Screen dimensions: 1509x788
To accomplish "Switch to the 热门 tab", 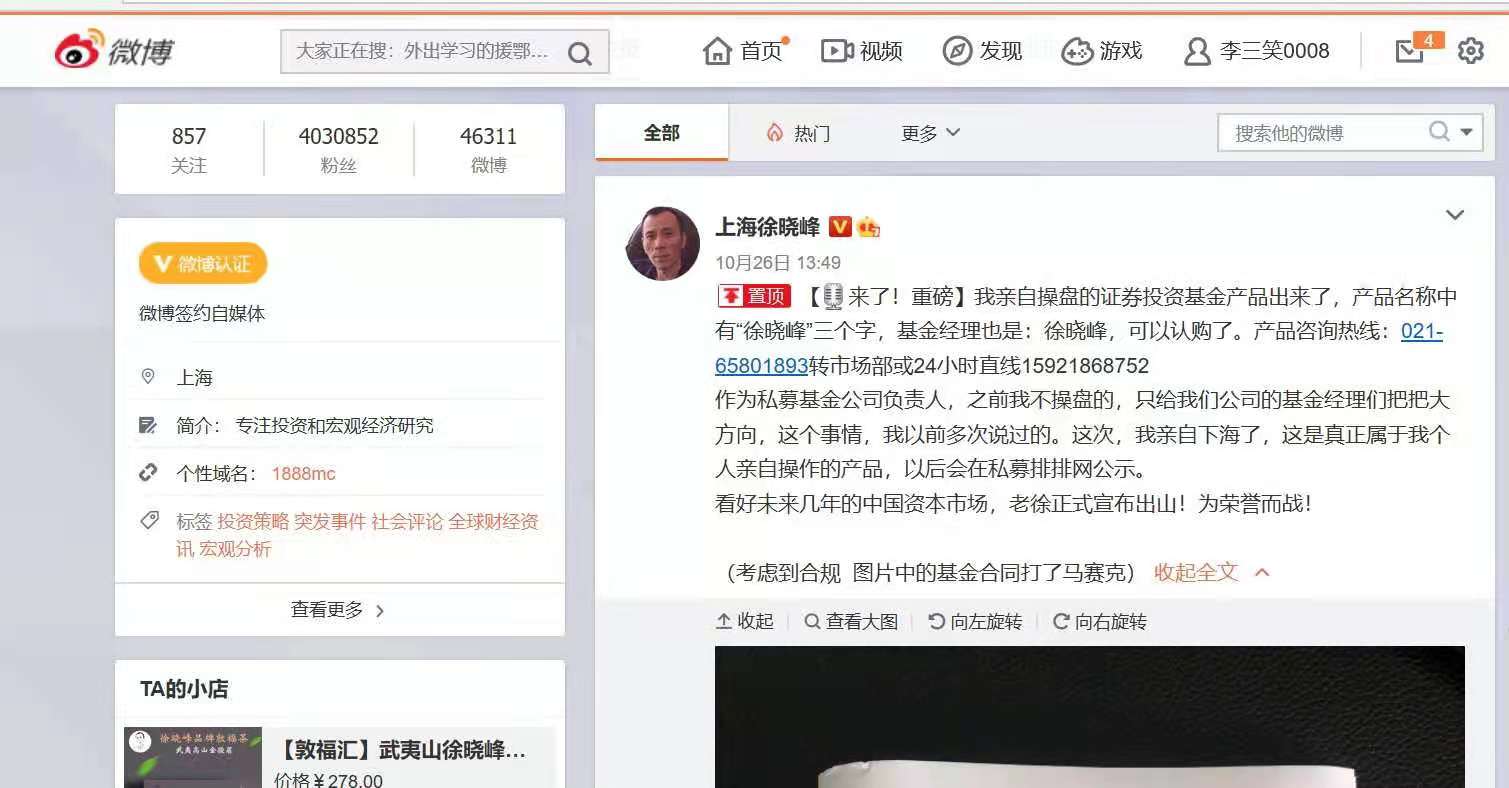I will 798,133.
